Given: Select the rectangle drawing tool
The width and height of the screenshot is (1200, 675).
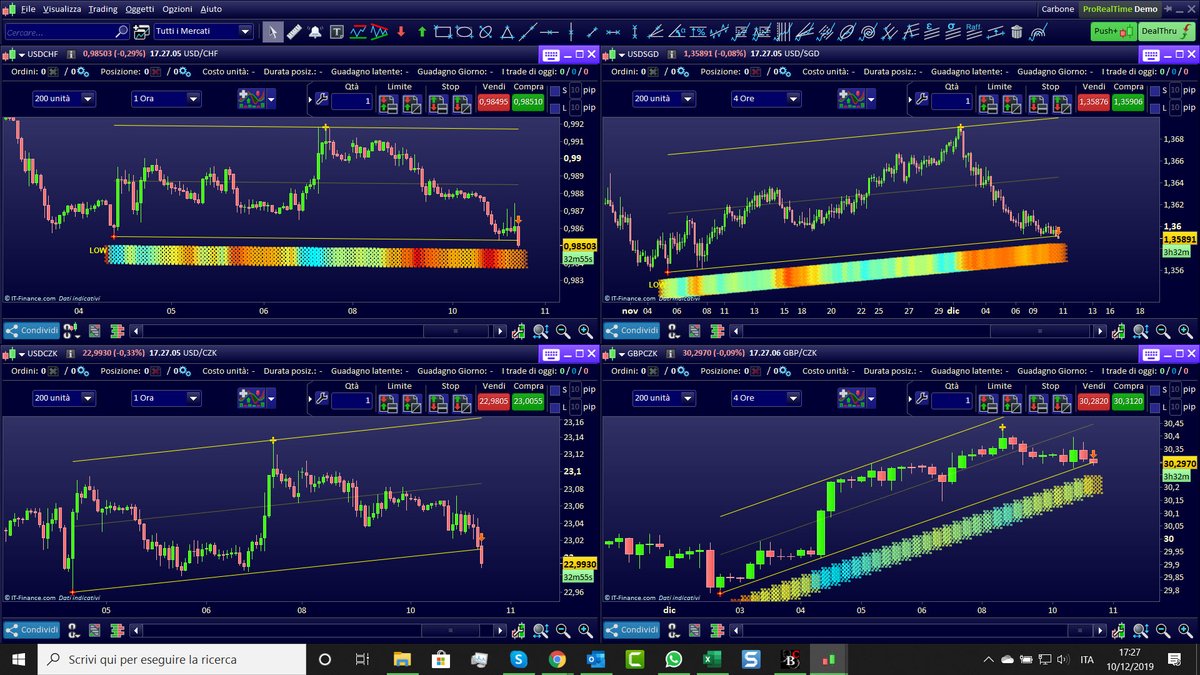Looking at the screenshot, I should point(443,32).
